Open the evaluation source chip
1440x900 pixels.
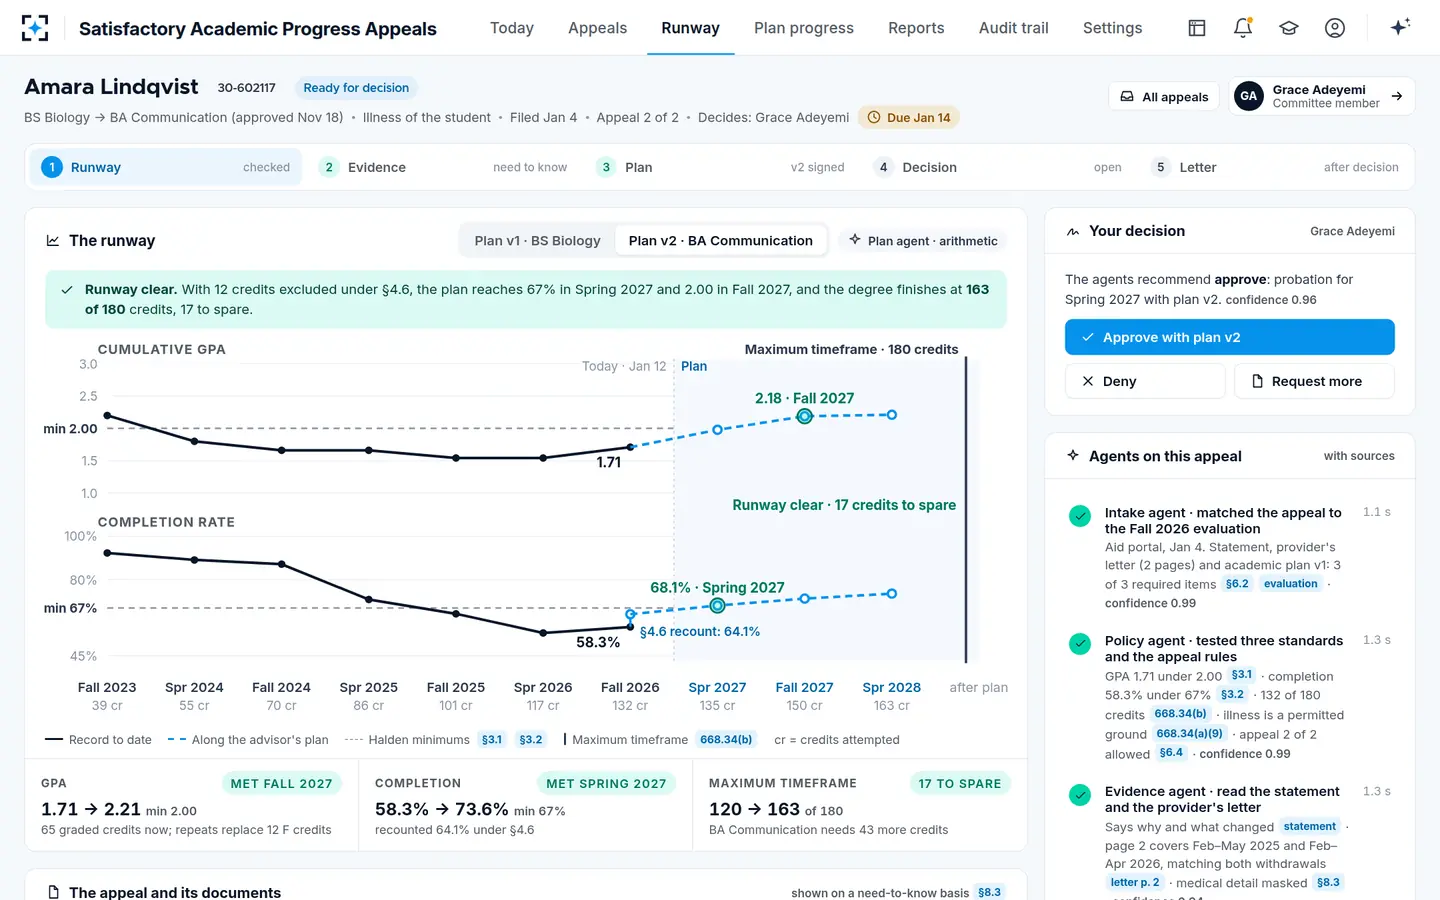click(1291, 584)
